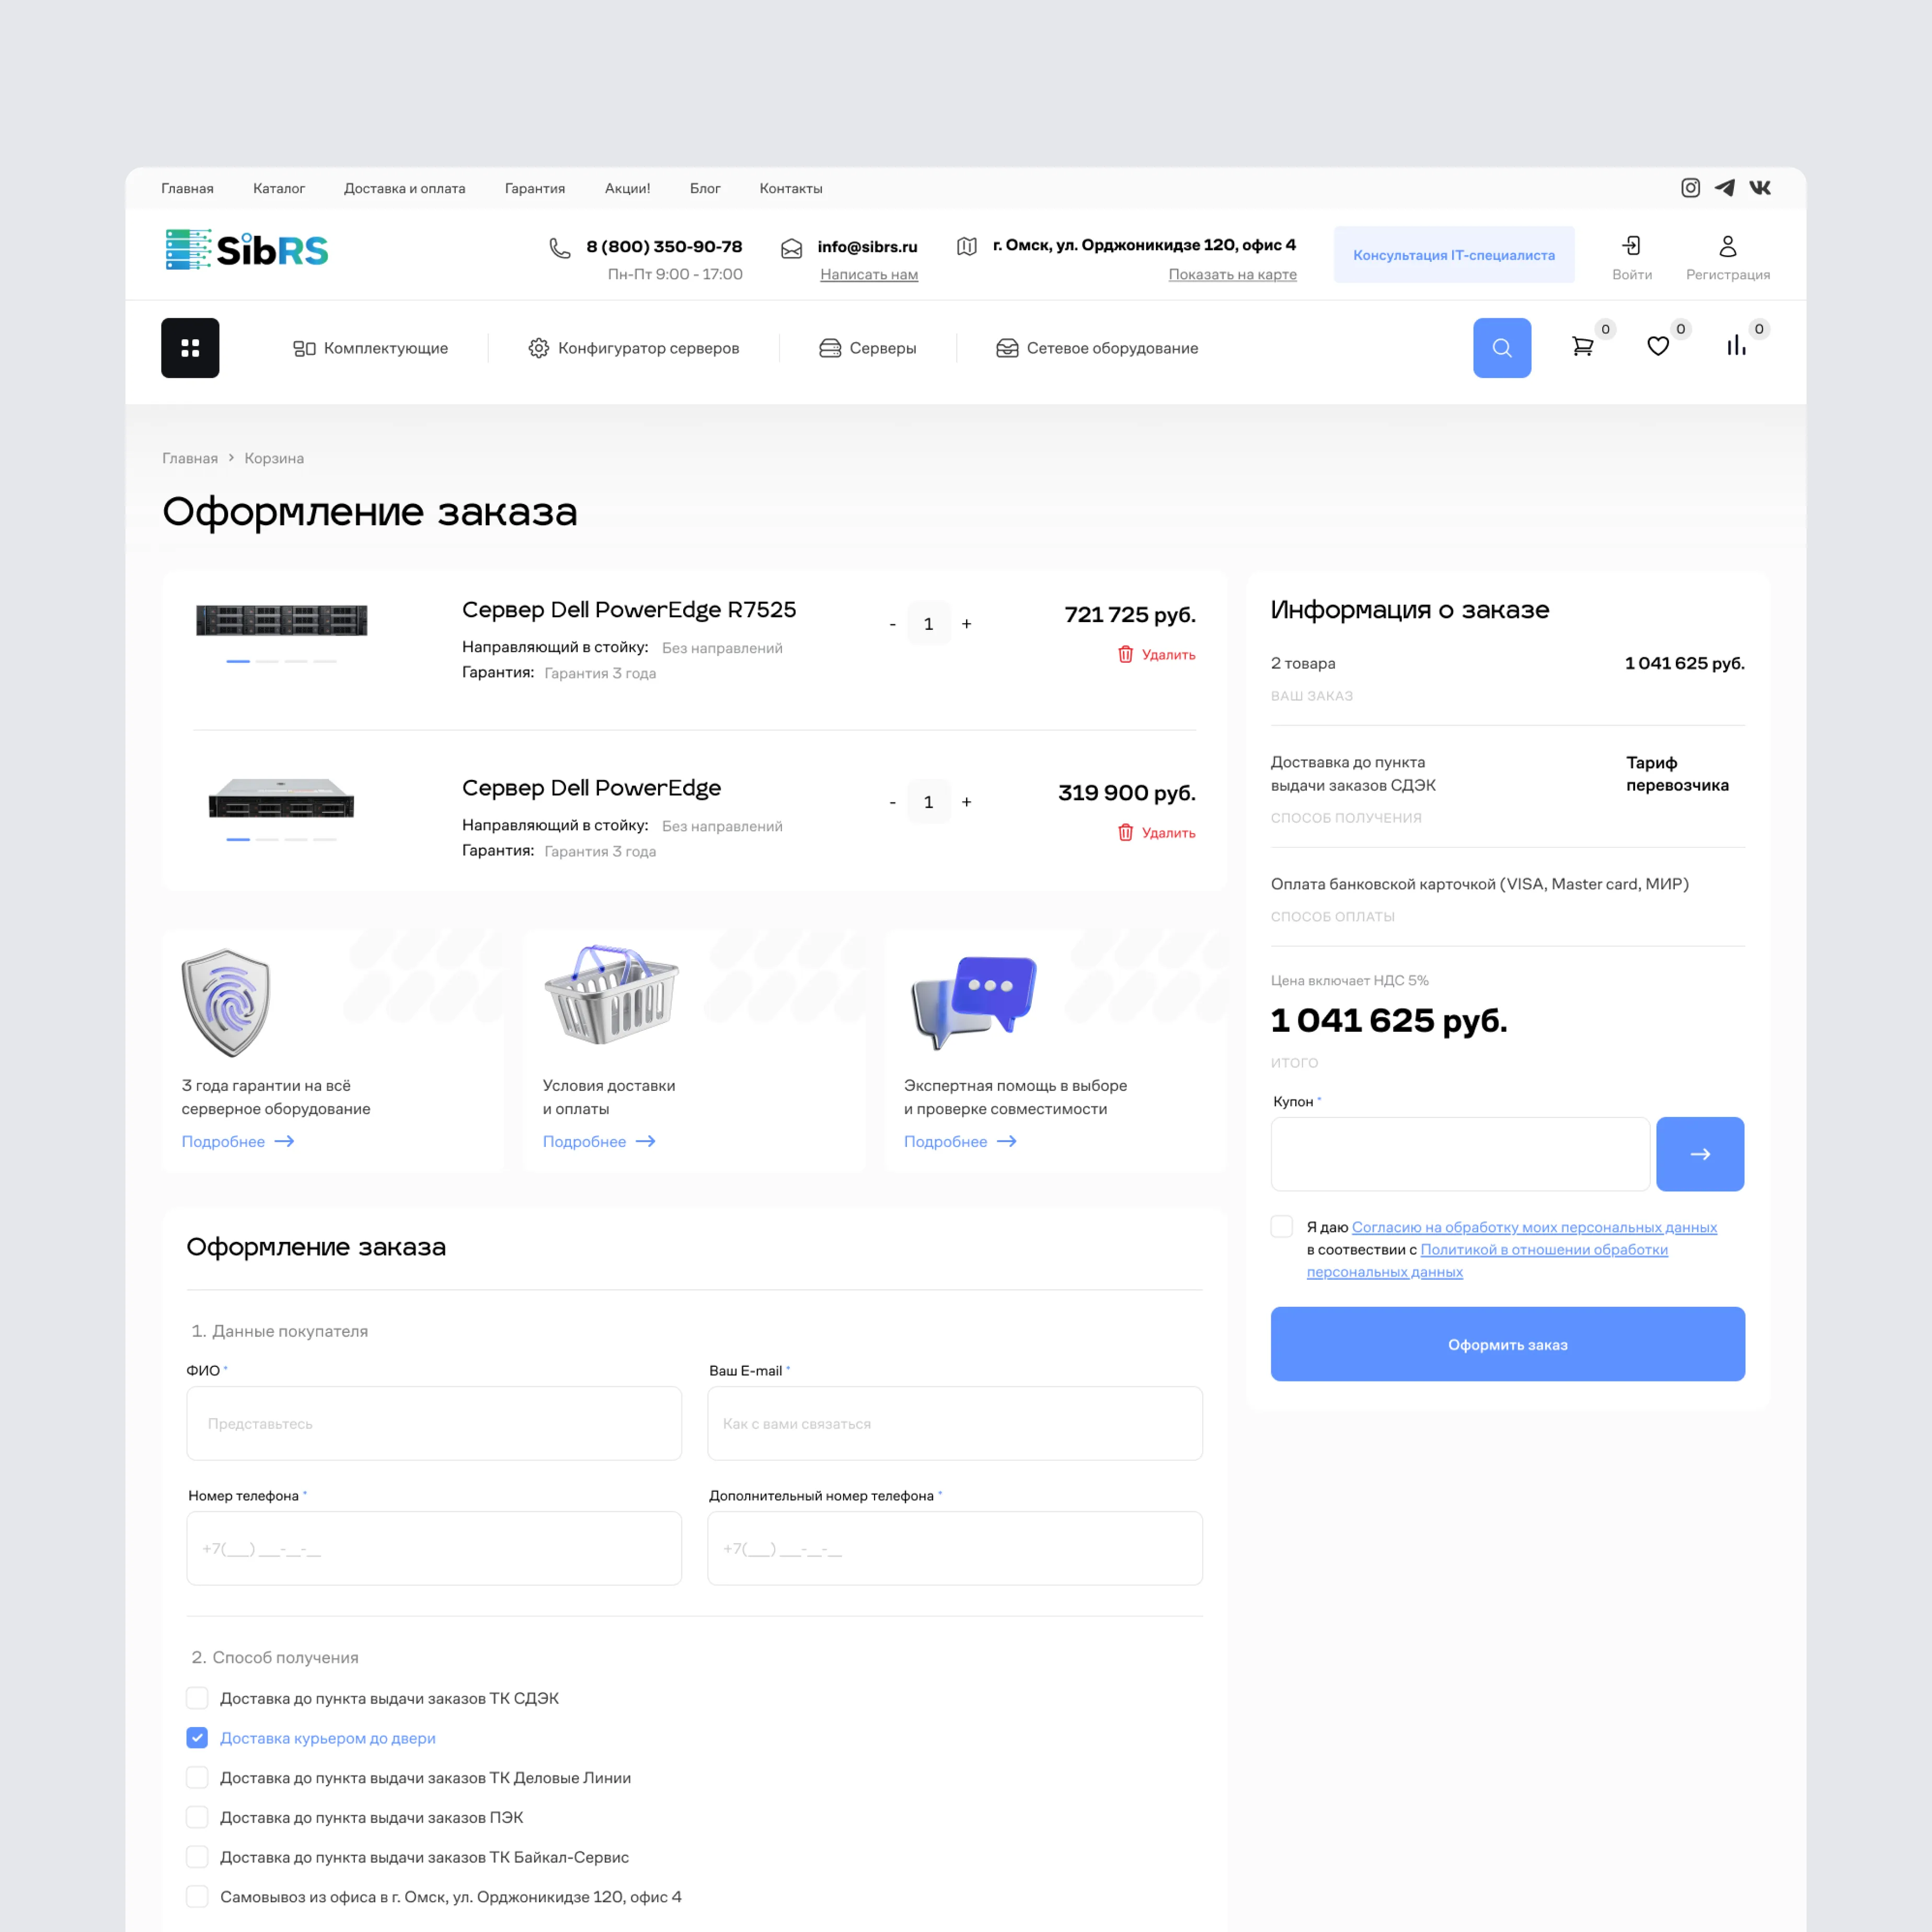
Task: Click the fingerprint shield warranty icon
Action: [x=226, y=1003]
